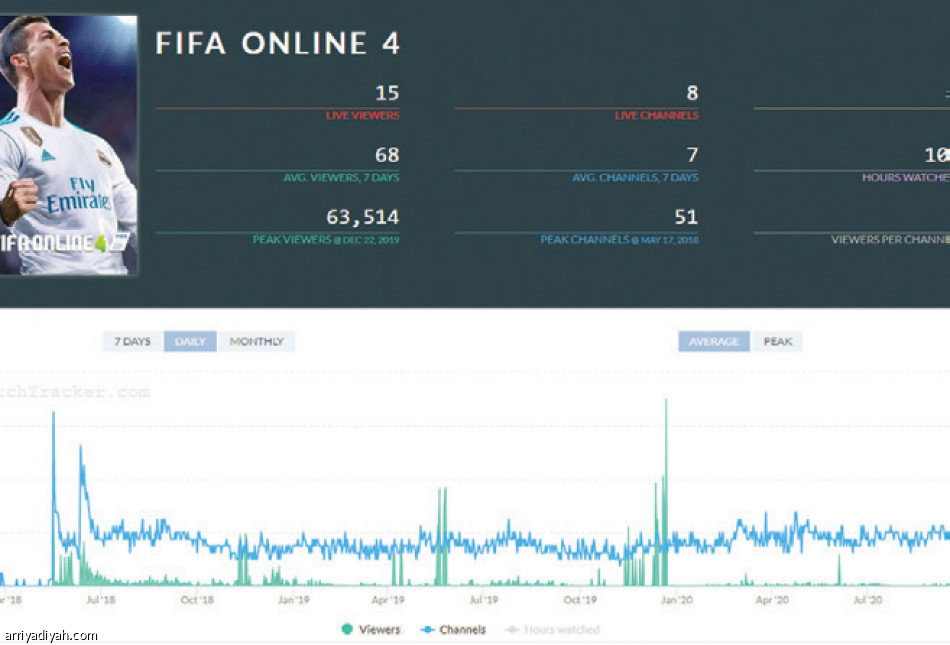Toggle Channels series in chart legend
Viewport: 950px width, 645px height.
click(x=455, y=630)
